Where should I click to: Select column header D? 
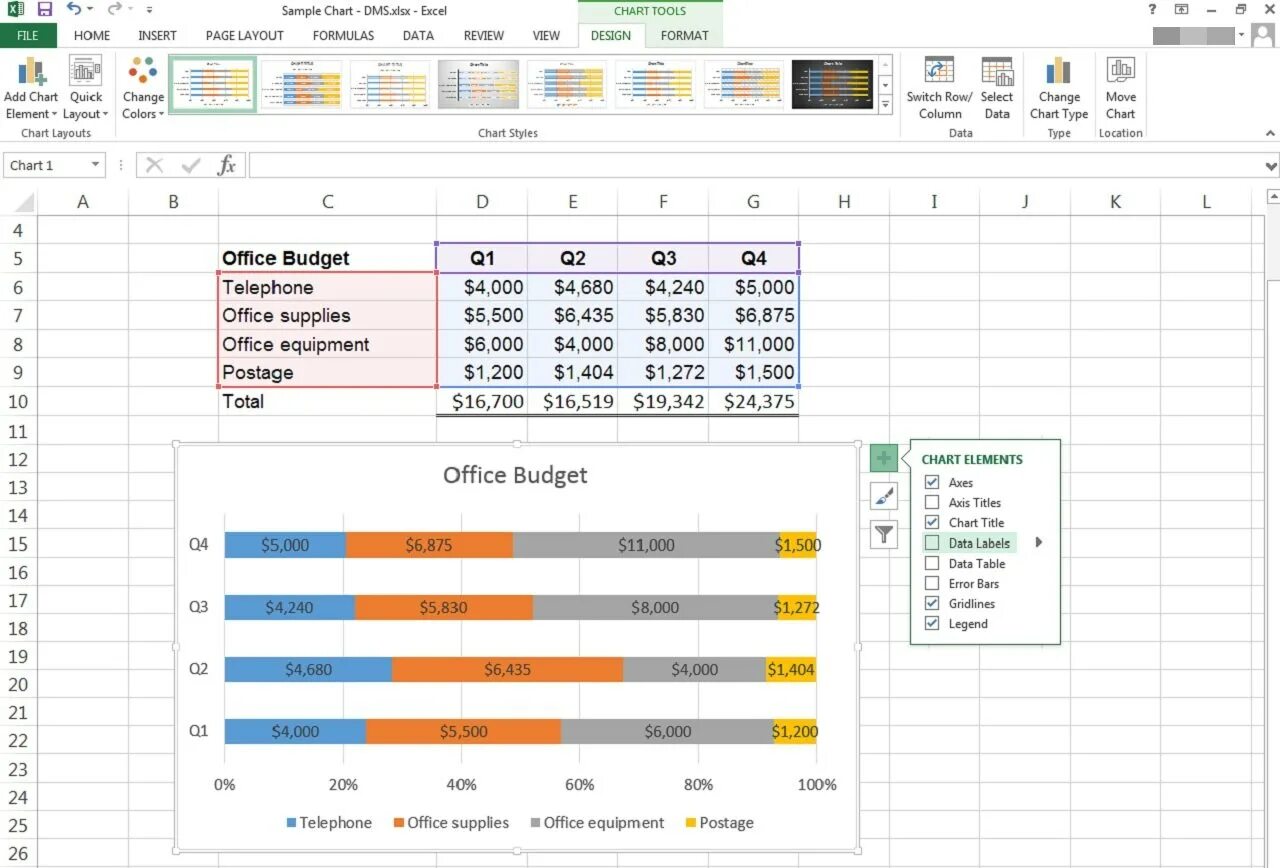(482, 202)
